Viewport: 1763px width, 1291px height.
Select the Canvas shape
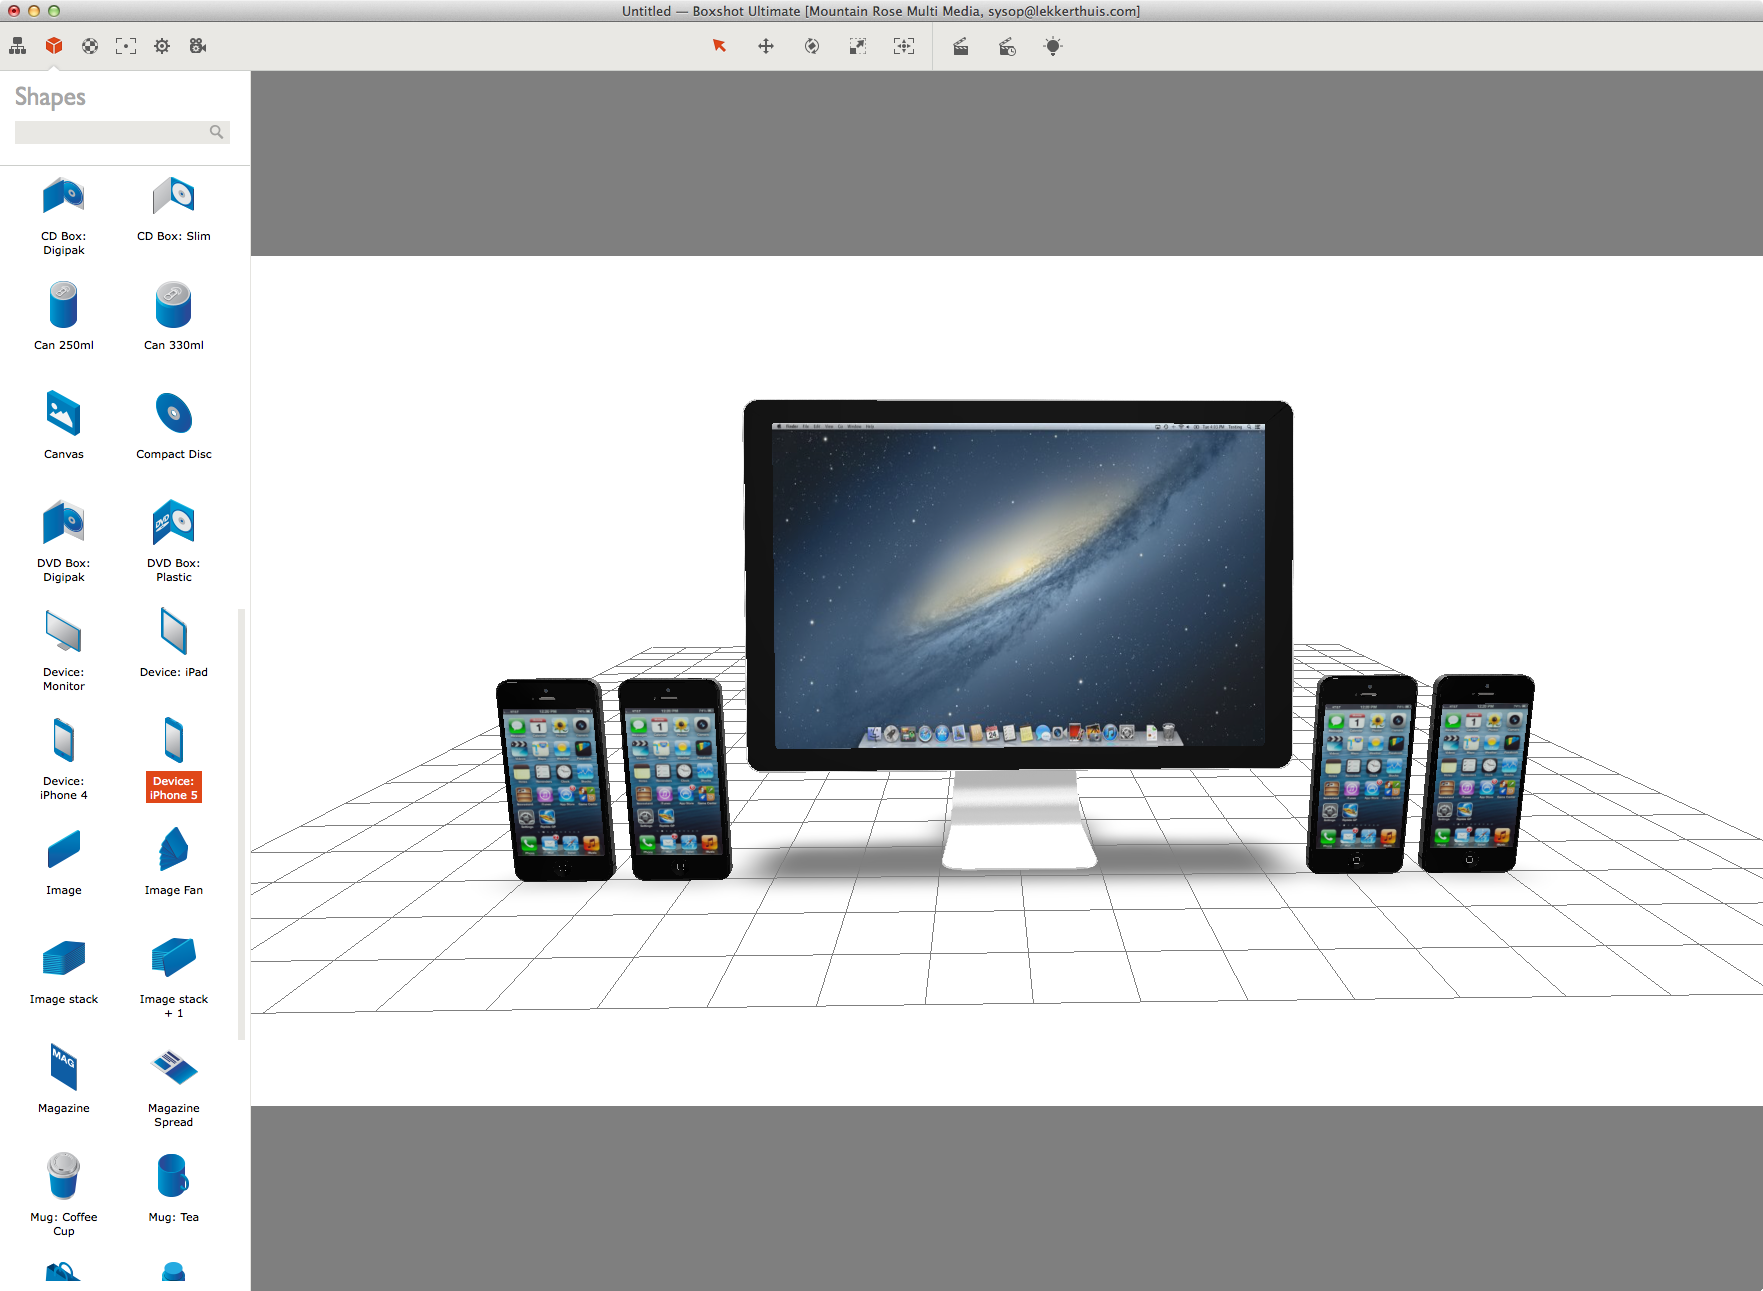[64, 425]
